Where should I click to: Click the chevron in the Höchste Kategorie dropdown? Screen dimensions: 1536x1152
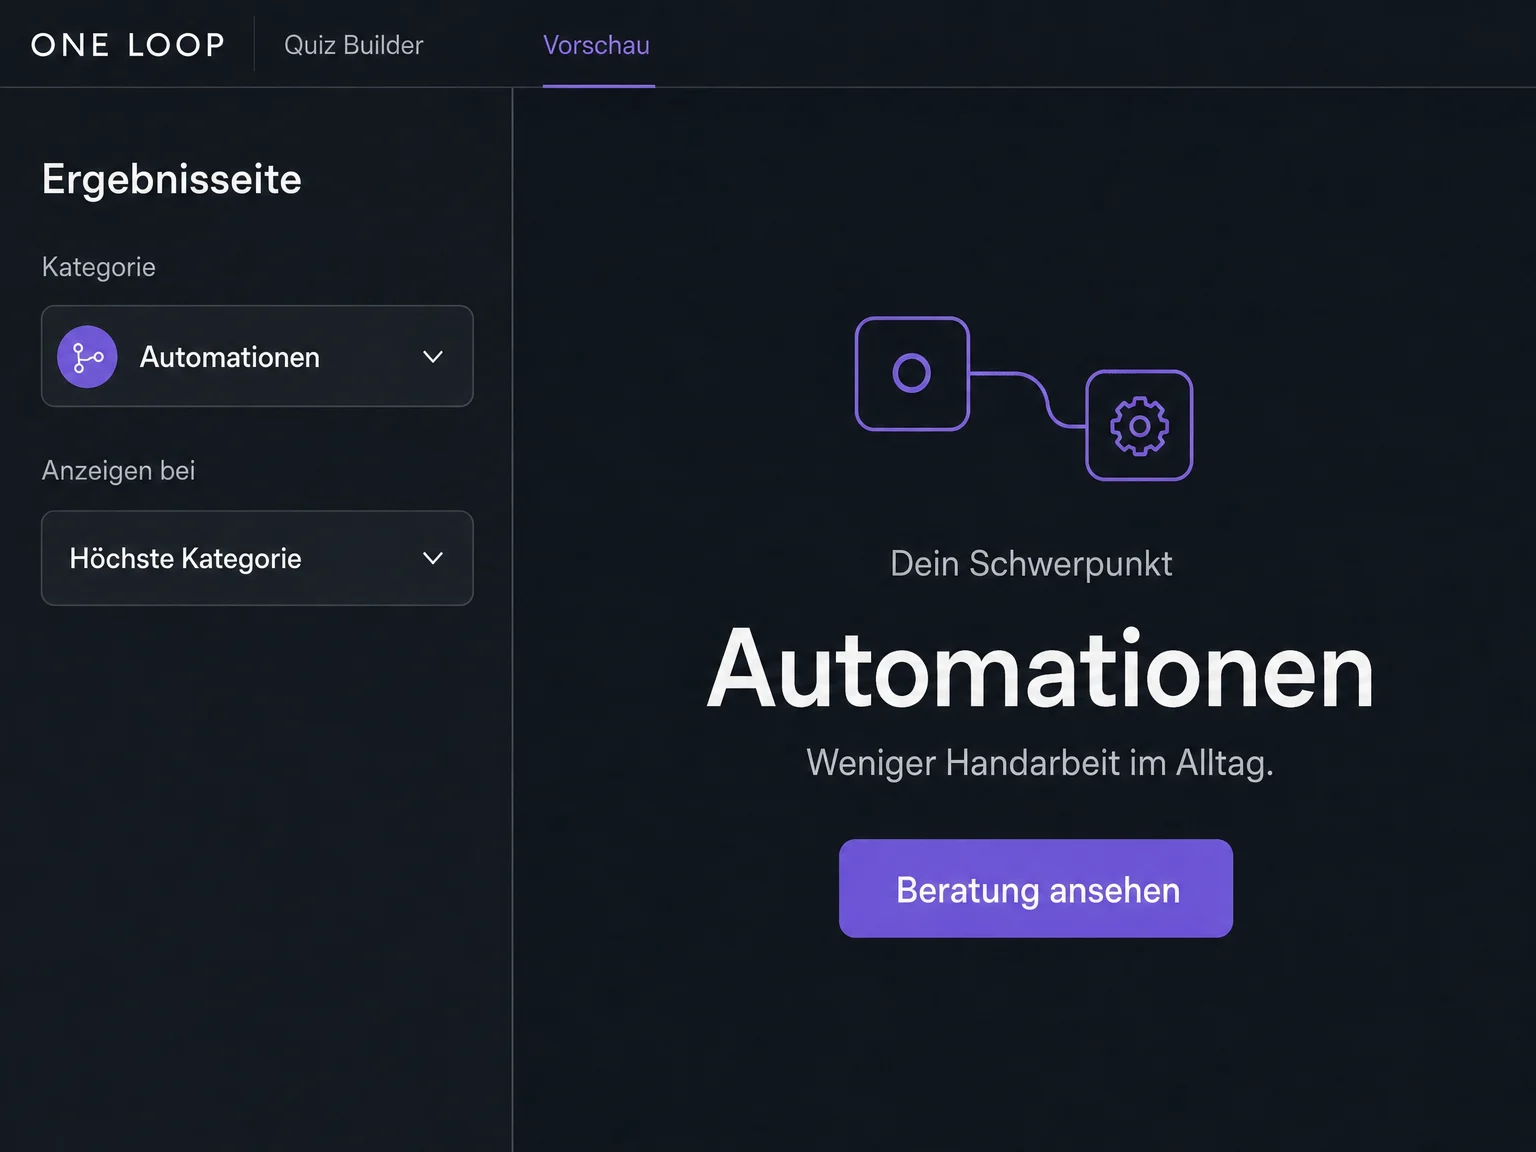[433, 558]
